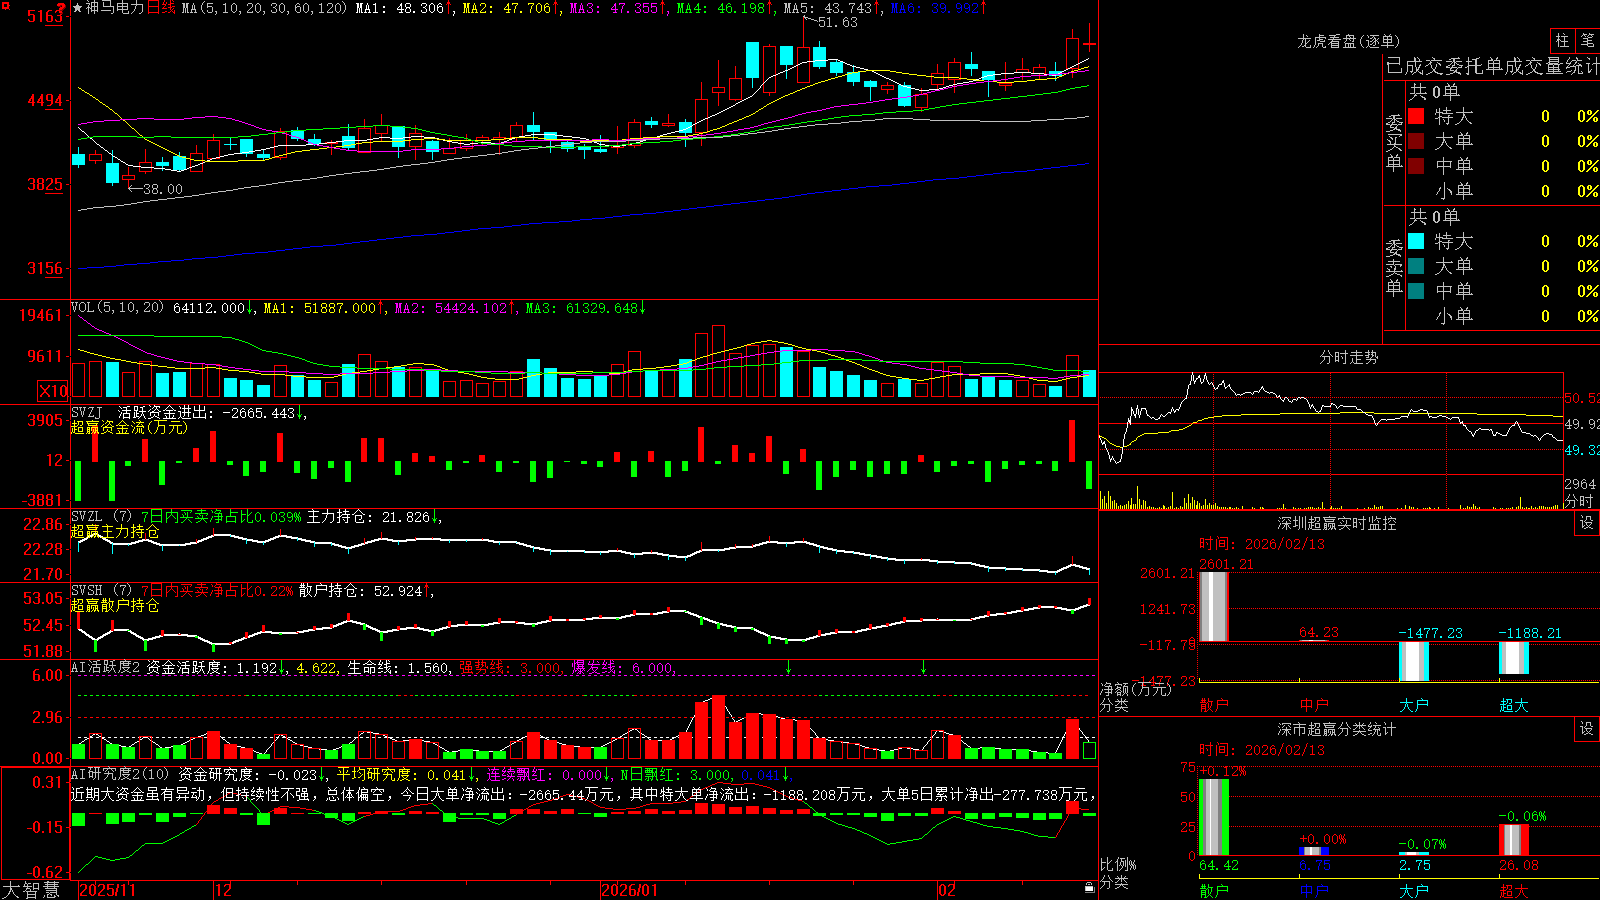Screen dimensions: 1600x900
Task: Click the first green down-arrow marker above AI活跃度 chart
Action: pos(788,667)
